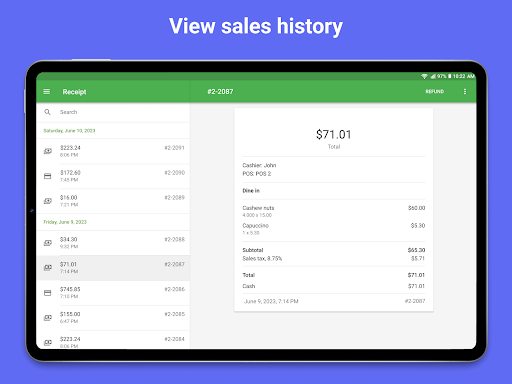Viewport: 512px width, 384px height.
Task: Click receipt number #2-2090
Action: point(174,173)
